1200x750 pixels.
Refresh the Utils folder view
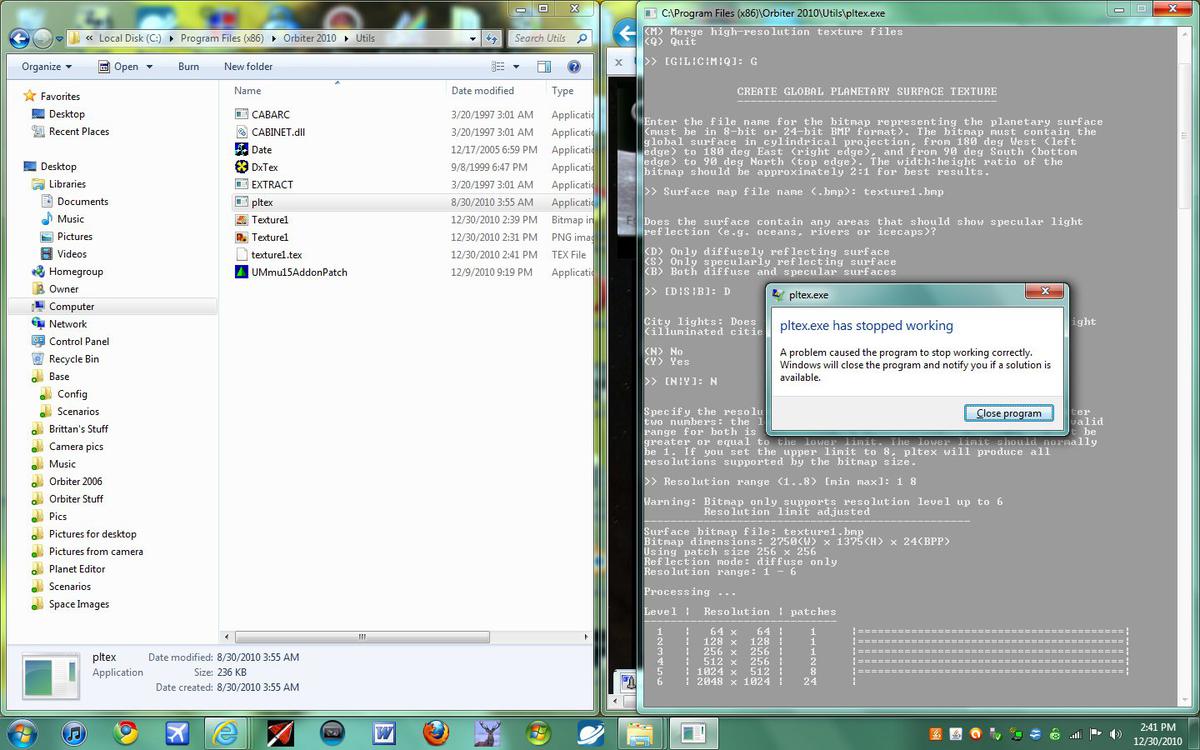(491, 38)
